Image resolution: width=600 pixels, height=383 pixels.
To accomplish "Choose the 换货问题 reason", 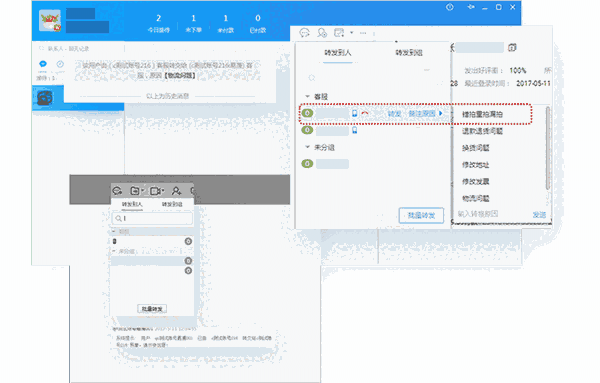I will [476, 148].
